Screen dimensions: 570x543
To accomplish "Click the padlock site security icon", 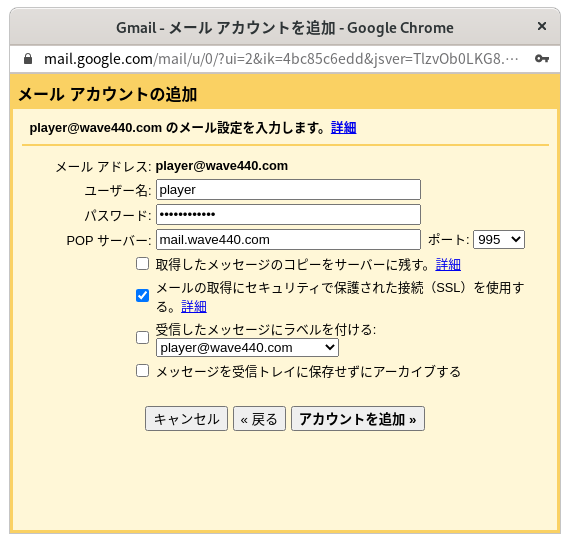I will (x=28, y=59).
